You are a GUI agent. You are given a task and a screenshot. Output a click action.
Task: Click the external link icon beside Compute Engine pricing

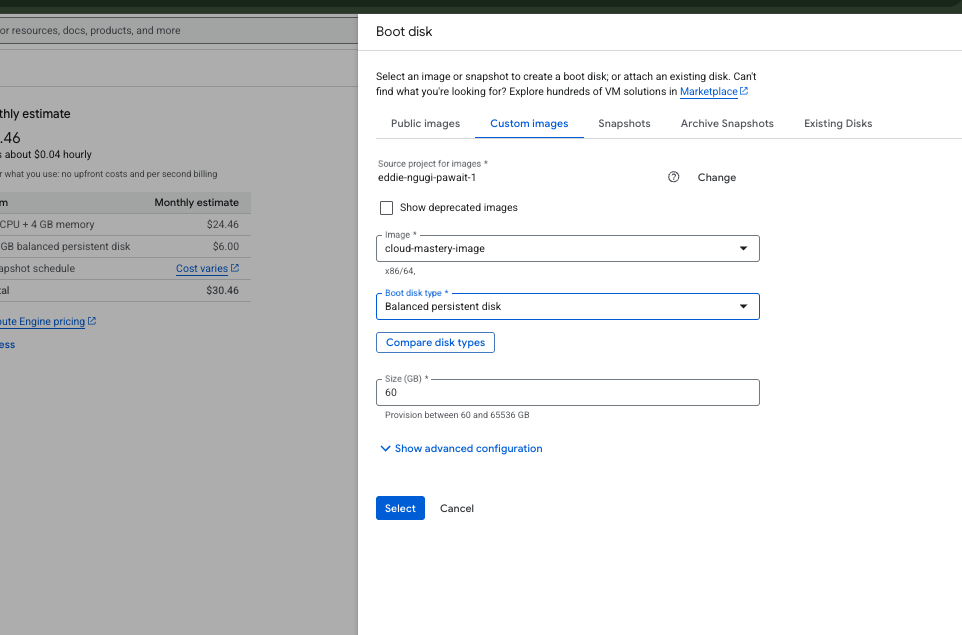(92, 321)
